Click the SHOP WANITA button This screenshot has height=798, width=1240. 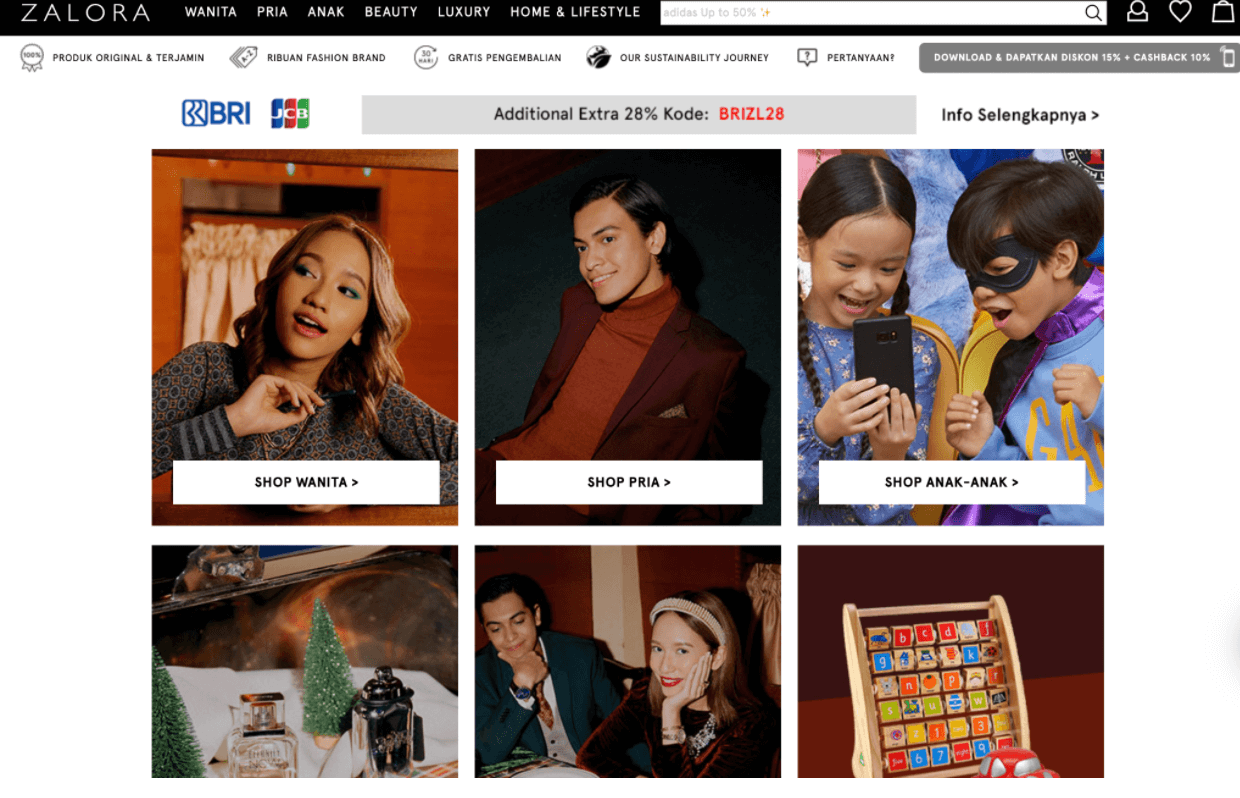(306, 482)
